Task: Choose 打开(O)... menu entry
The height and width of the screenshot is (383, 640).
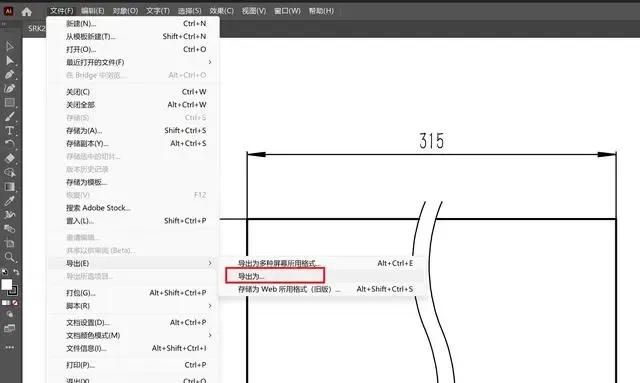Action: pos(134,49)
